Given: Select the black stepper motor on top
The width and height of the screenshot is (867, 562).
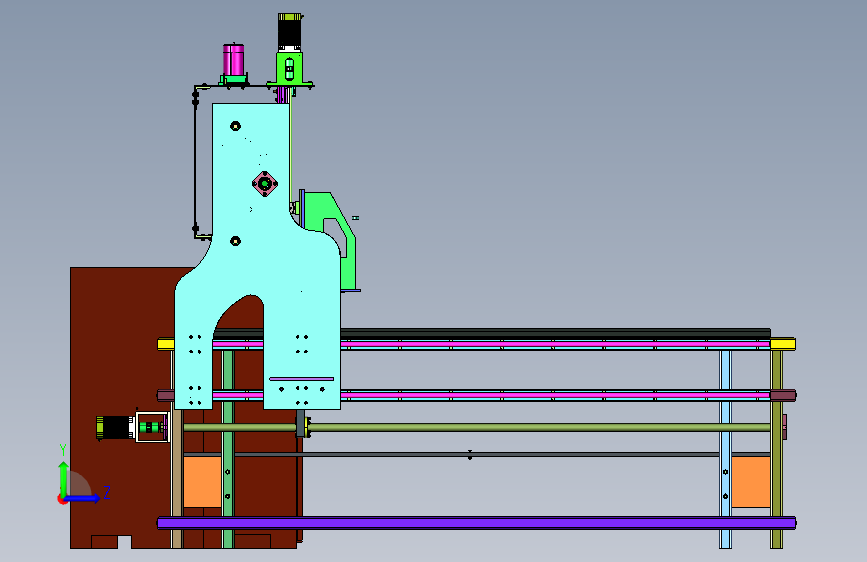Looking at the screenshot, I should [289, 32].
